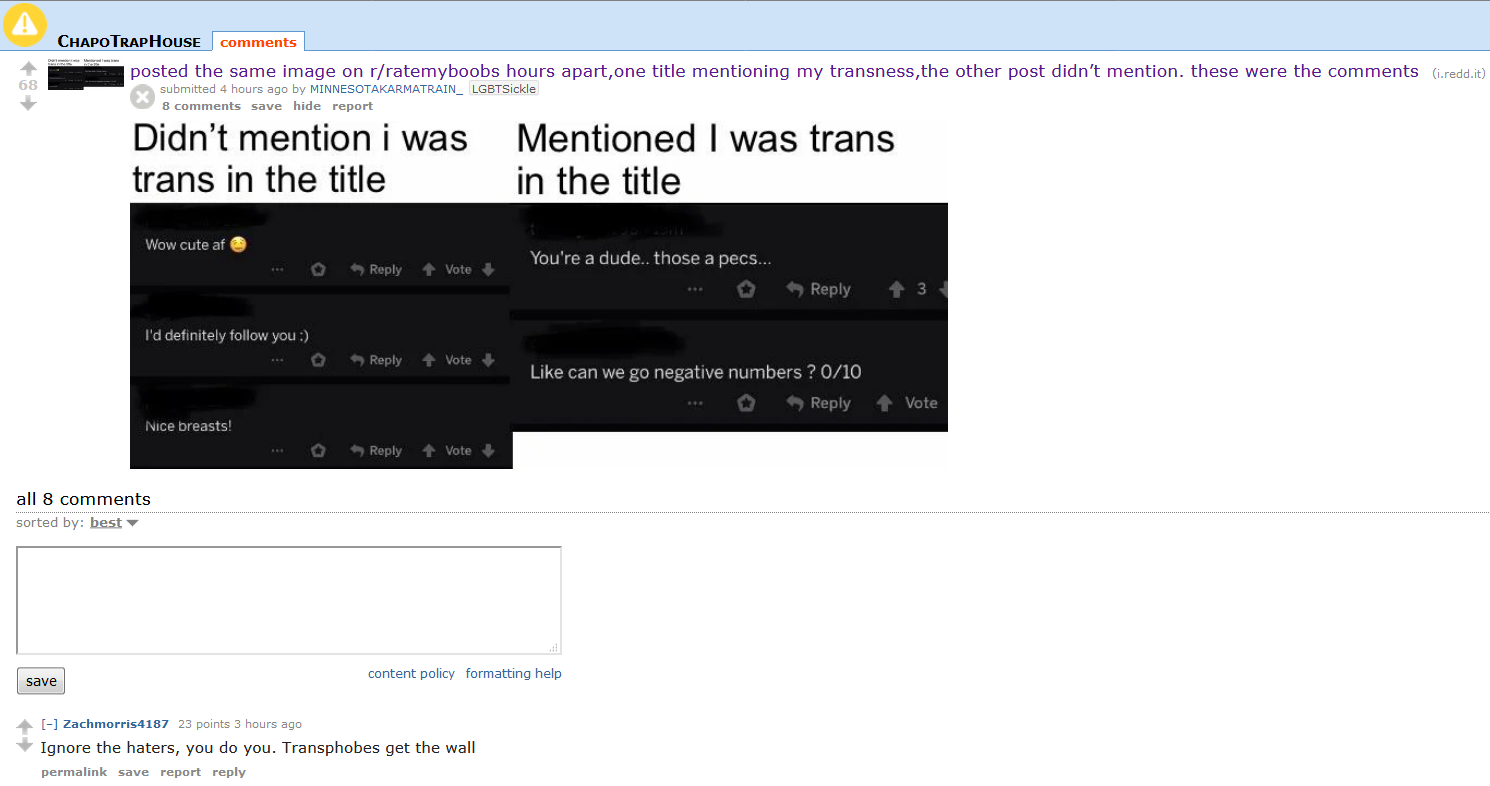Upvote Zachmorris4187's comment
This screenshot has height=786, width=1490.
click(26, 727)
